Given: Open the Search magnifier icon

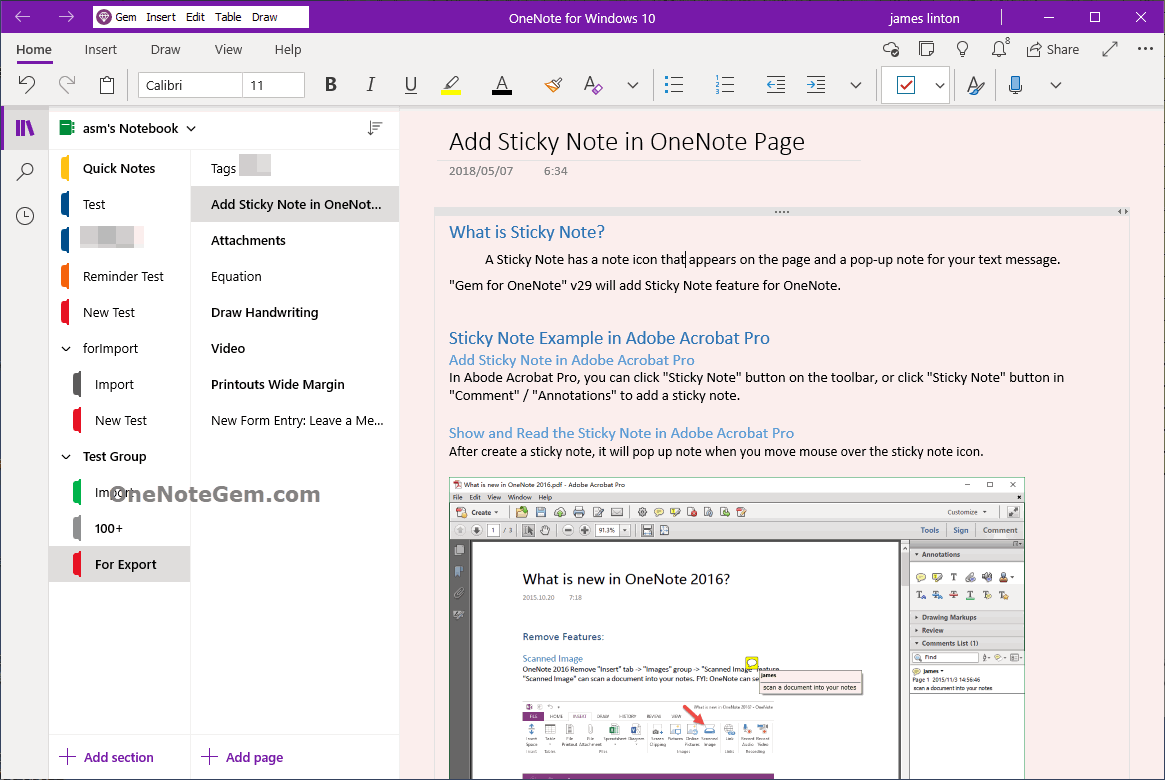Looking at the screenshot, I should [25, 172].
